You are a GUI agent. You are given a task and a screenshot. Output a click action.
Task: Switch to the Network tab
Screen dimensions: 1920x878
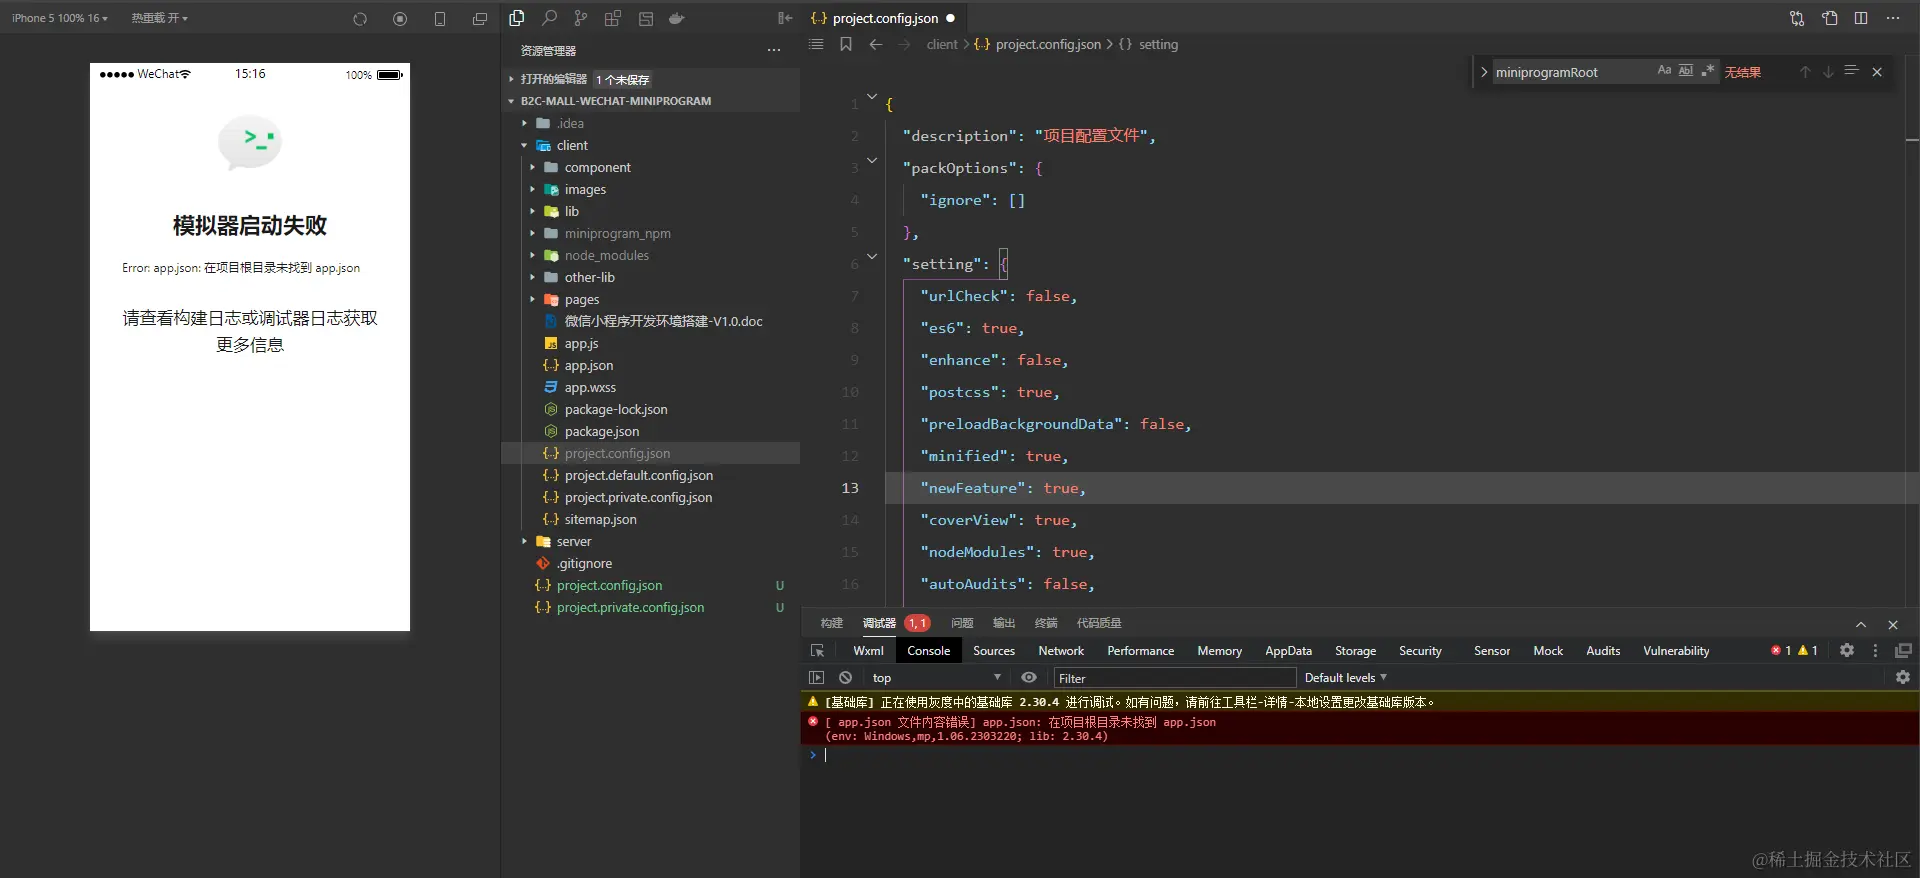[1061, 651]
